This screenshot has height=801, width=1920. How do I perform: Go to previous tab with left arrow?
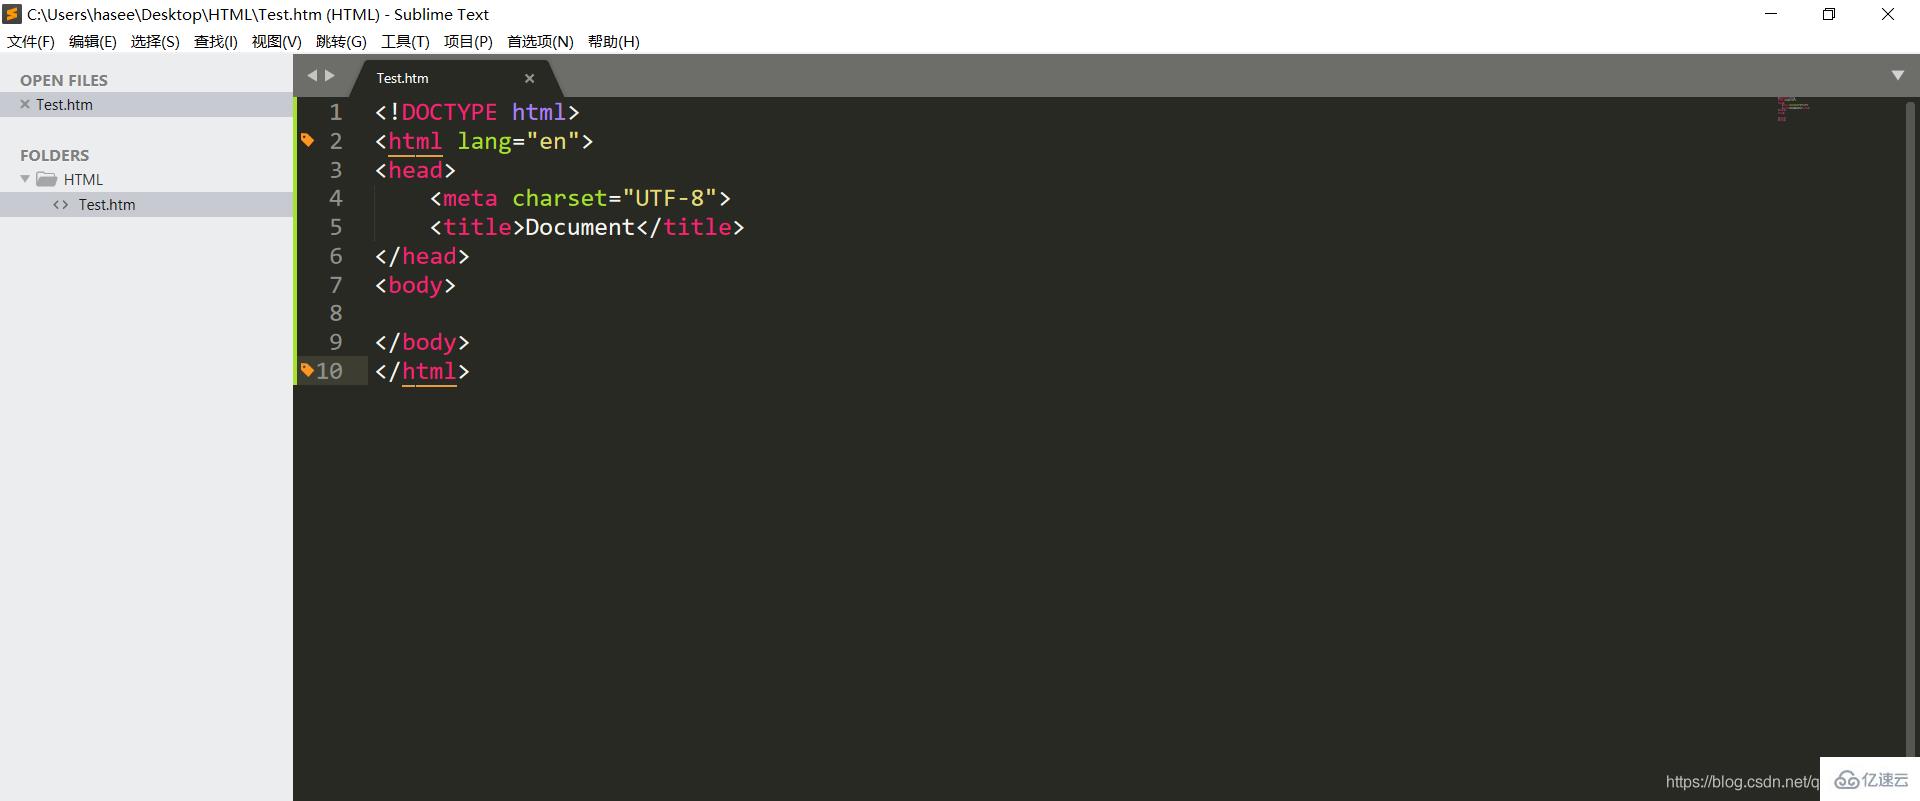tap(311, 75)
